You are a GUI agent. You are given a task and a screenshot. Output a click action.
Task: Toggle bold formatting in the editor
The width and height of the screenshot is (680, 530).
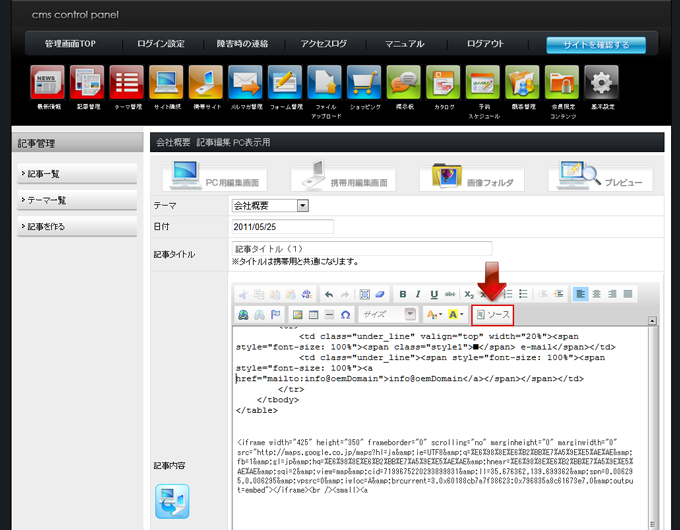coord(403,294)
